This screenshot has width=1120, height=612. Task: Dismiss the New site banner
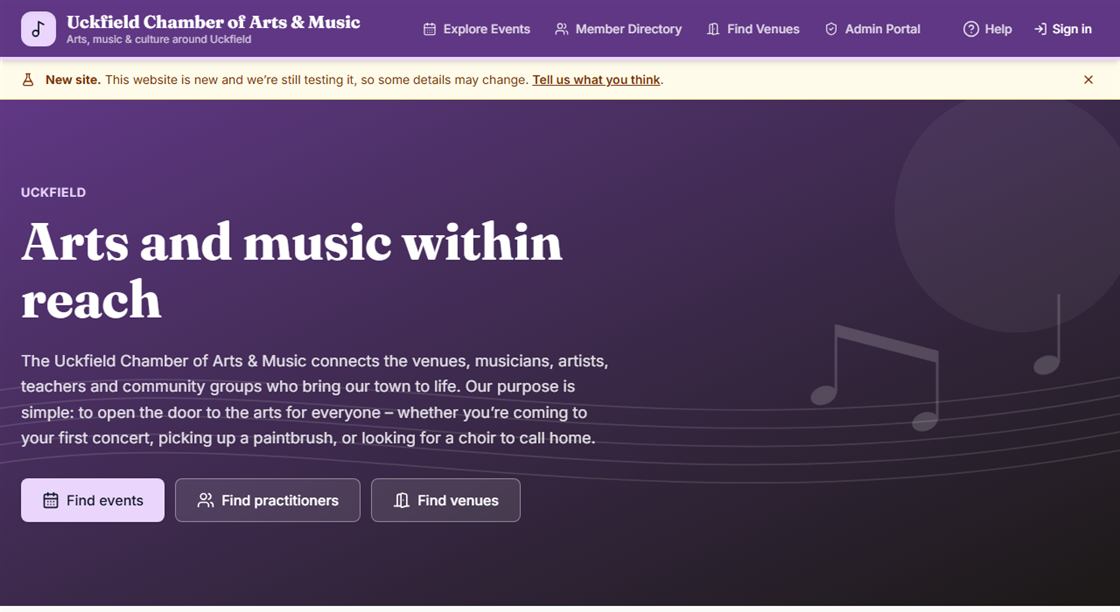tap(1088, 80)
